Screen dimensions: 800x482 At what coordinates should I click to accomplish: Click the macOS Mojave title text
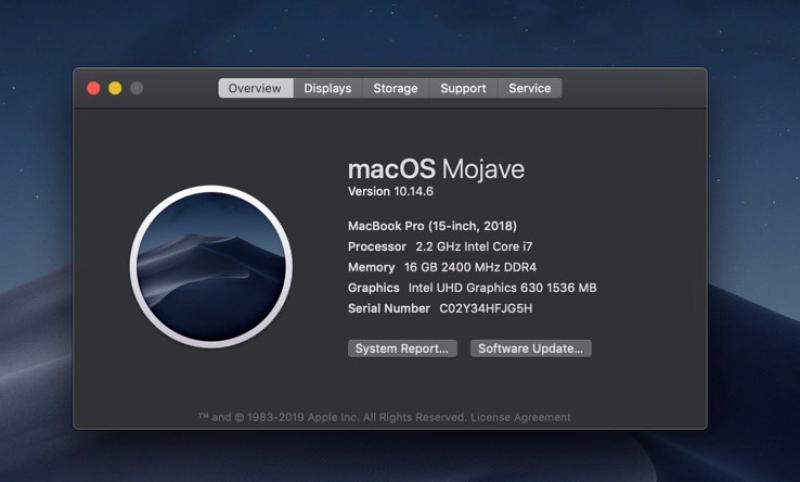coord(435,169)
